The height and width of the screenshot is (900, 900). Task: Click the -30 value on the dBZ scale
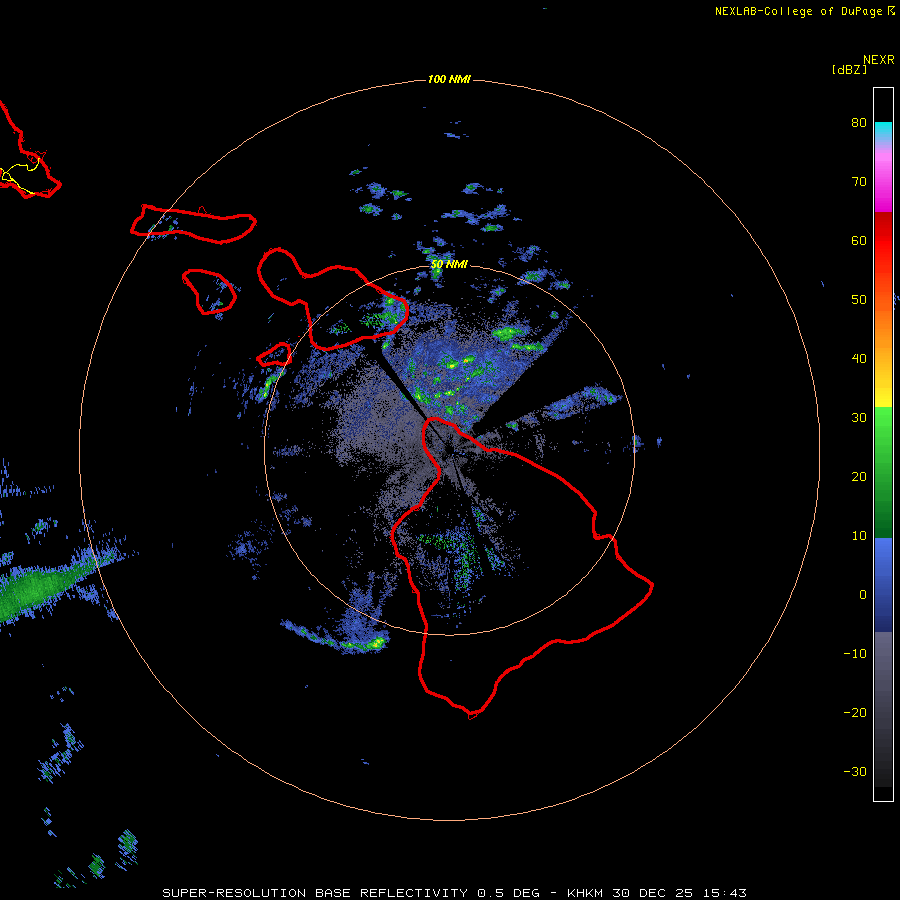pos(855,771)
